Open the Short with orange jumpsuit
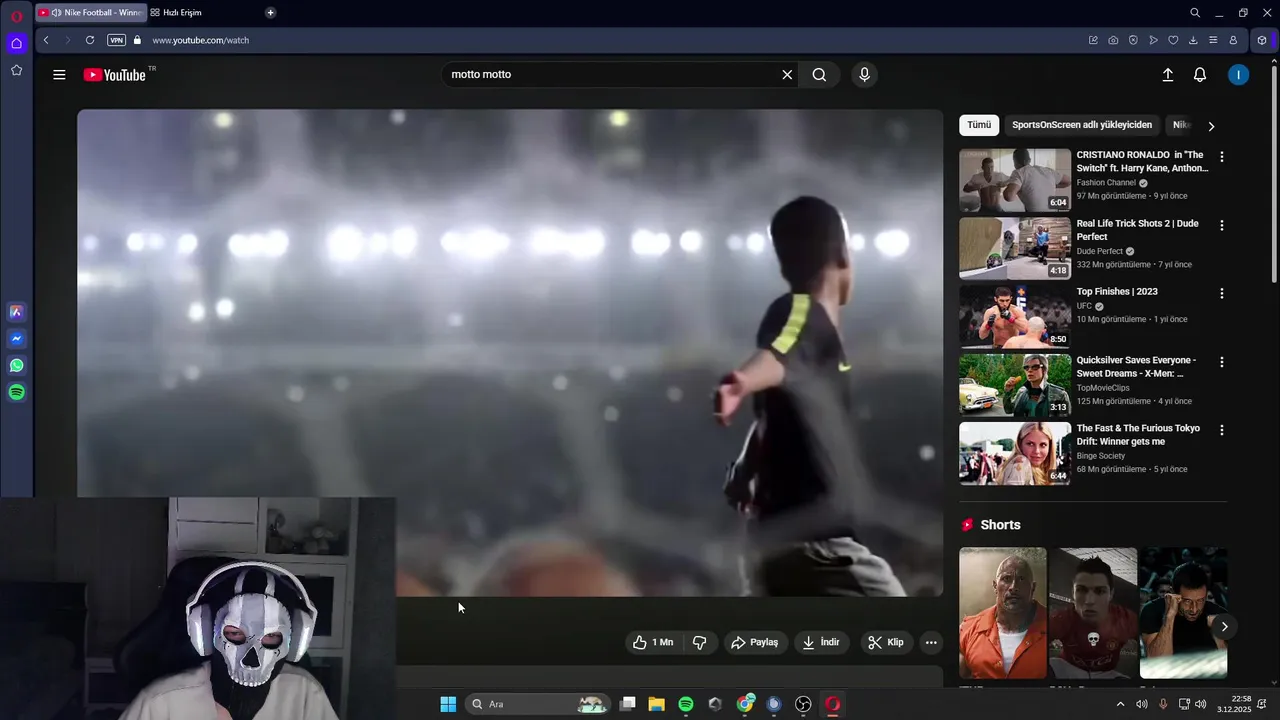Viewport: 1280px width, 720px height. tap(1003, 612)
